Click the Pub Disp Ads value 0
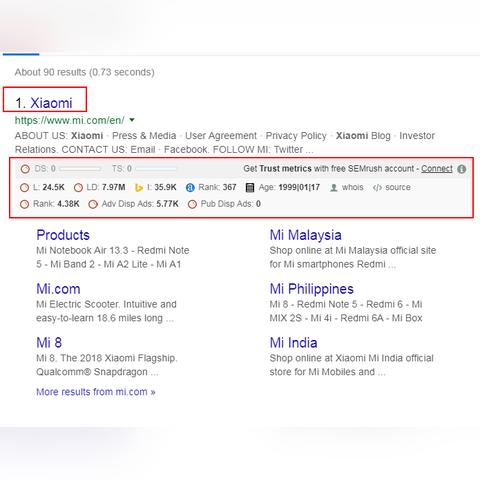Image resolution: width=480 pixels, height=480 pixels. click(x=258, y=204)
